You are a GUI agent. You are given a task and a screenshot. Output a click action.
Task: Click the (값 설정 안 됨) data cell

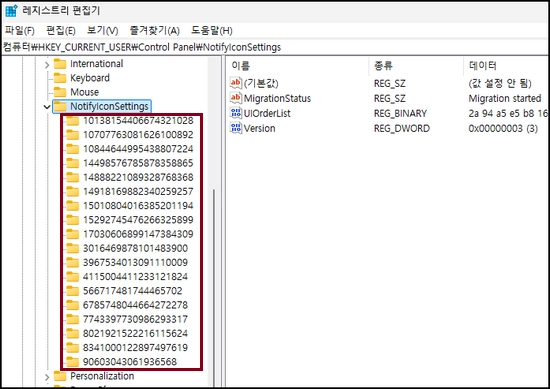point(500,83)
